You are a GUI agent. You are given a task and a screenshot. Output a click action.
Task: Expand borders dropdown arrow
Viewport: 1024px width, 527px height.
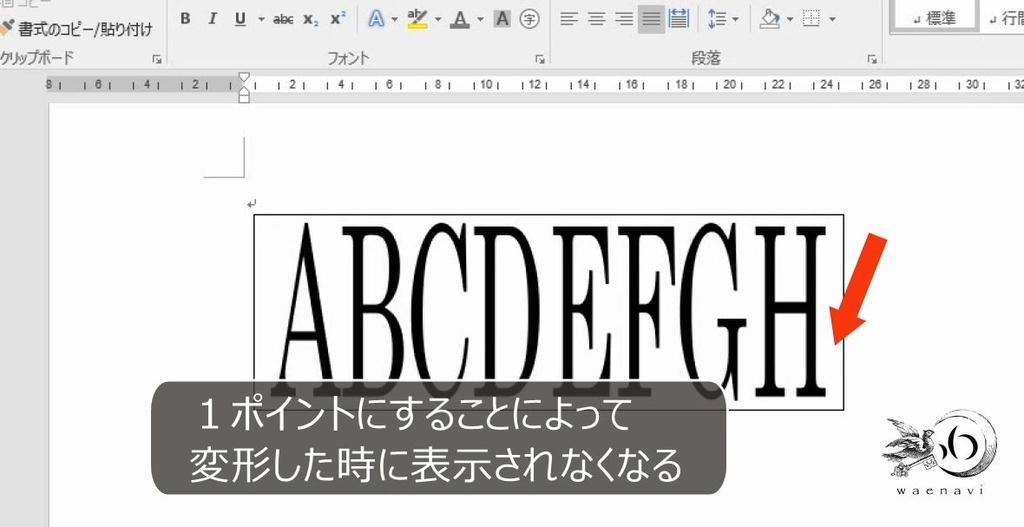[832, 19]
